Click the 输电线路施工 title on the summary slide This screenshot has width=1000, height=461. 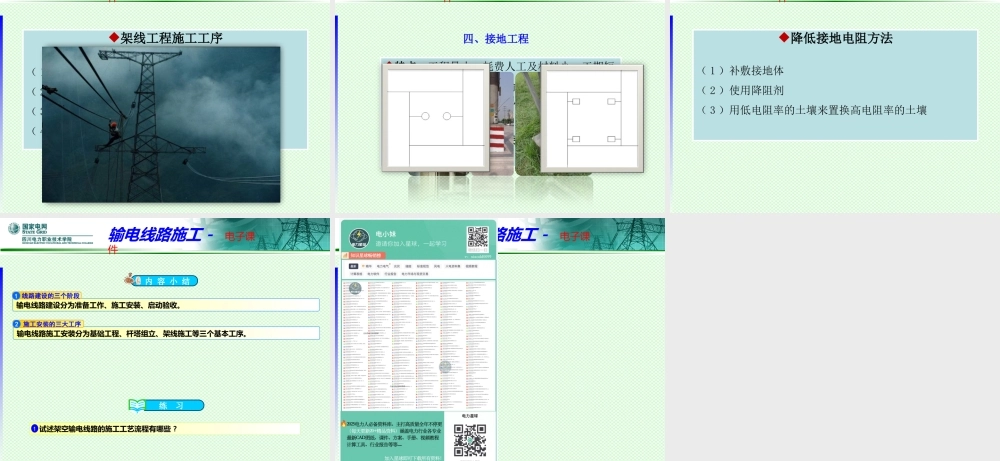tap(155, 235)
